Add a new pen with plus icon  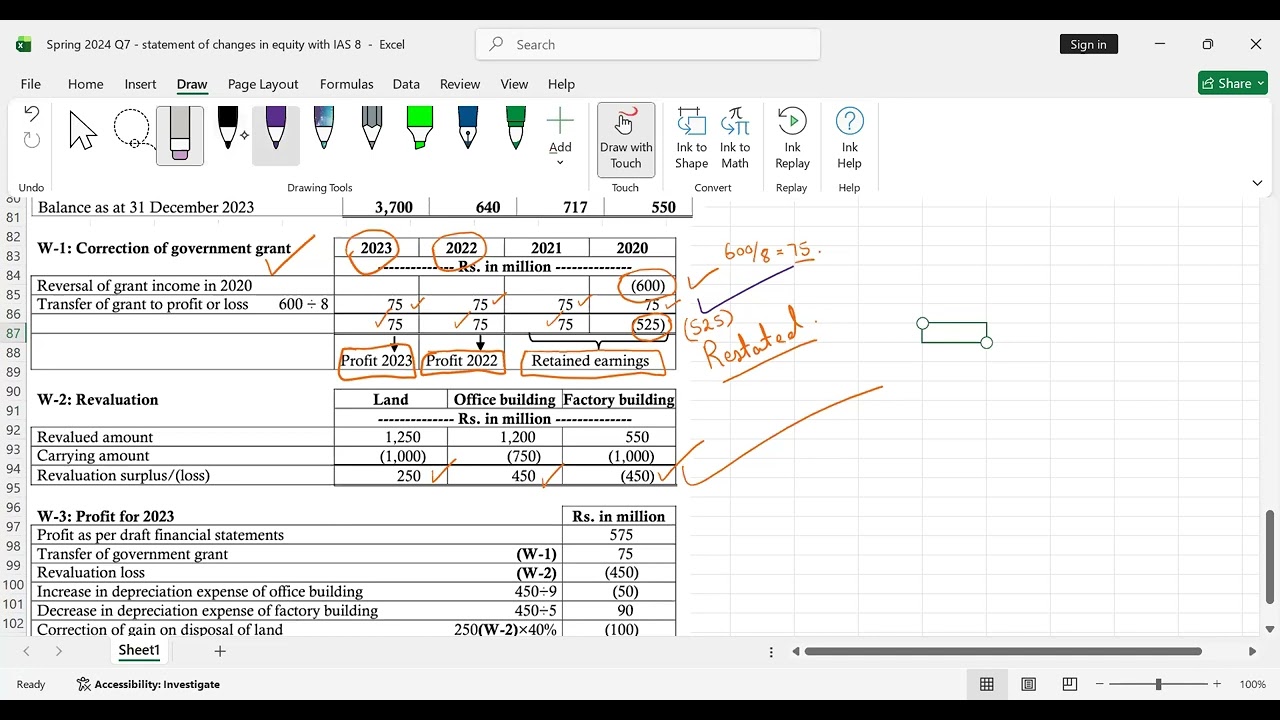click(560, 122)
